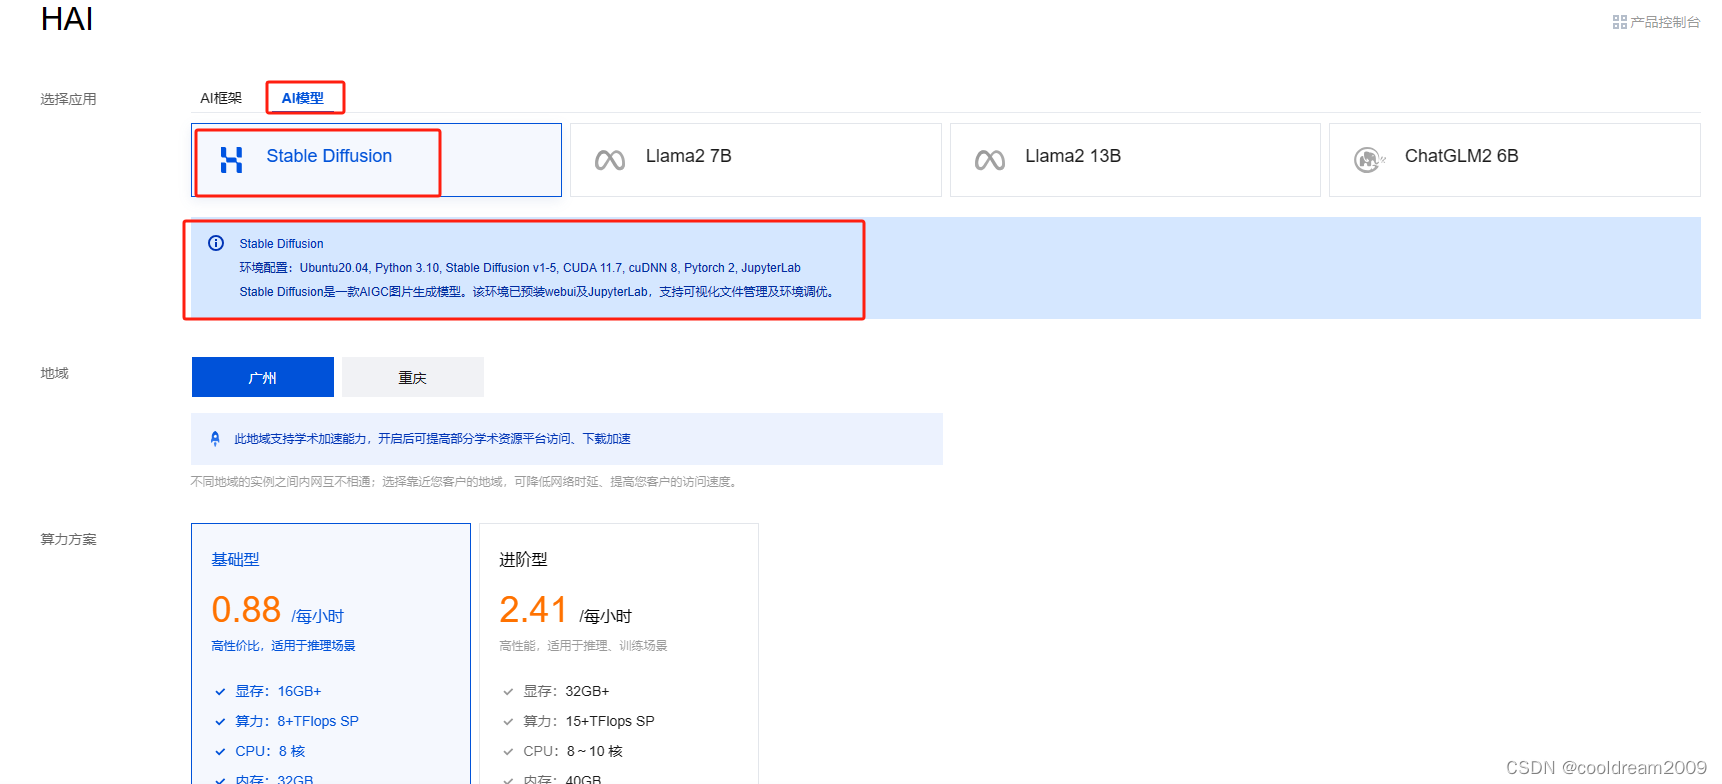
Task: Select the Llama2 7B application card
Action: 756,160
